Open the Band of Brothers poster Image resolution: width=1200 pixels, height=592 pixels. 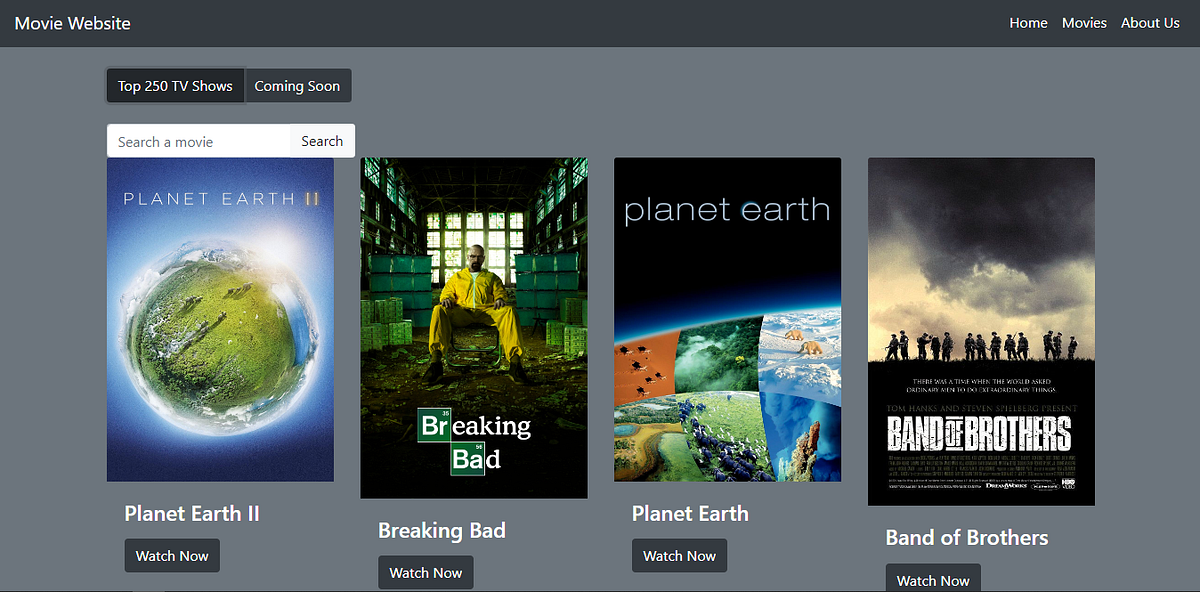(x=981, y=330)
